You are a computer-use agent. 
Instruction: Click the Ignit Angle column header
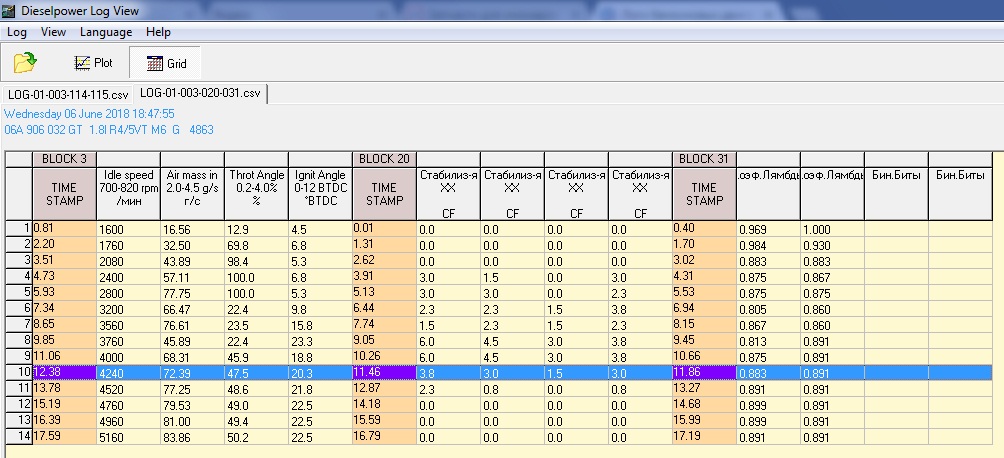[x=320, y=187]
